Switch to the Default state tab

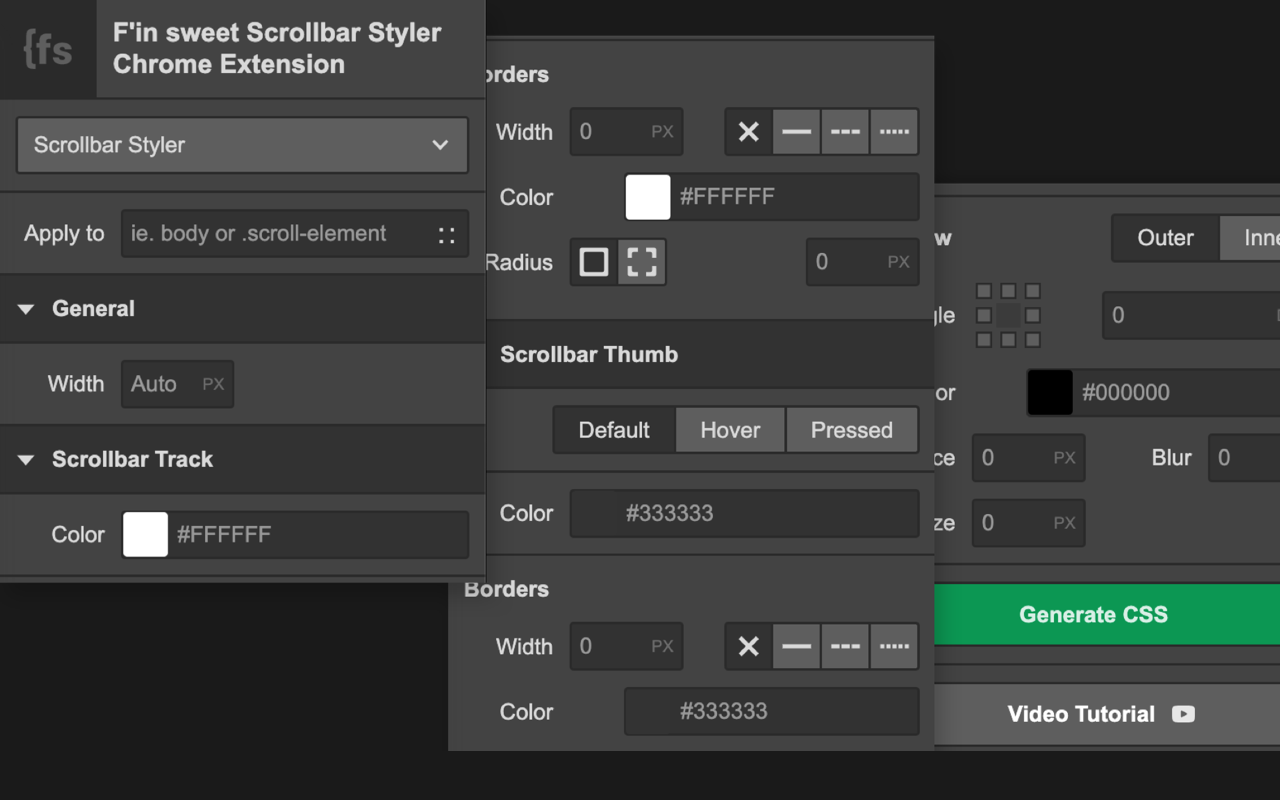(614, 431)
